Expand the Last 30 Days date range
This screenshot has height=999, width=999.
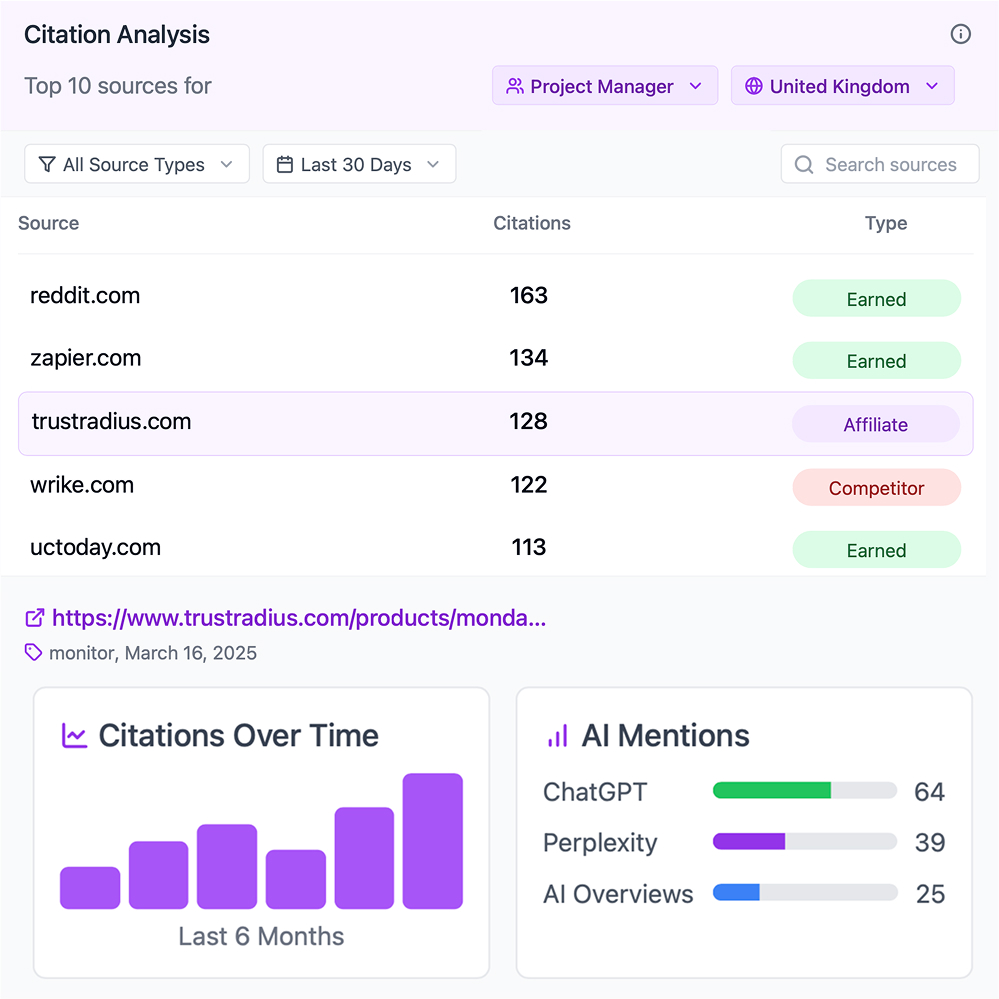coord(359,165)
